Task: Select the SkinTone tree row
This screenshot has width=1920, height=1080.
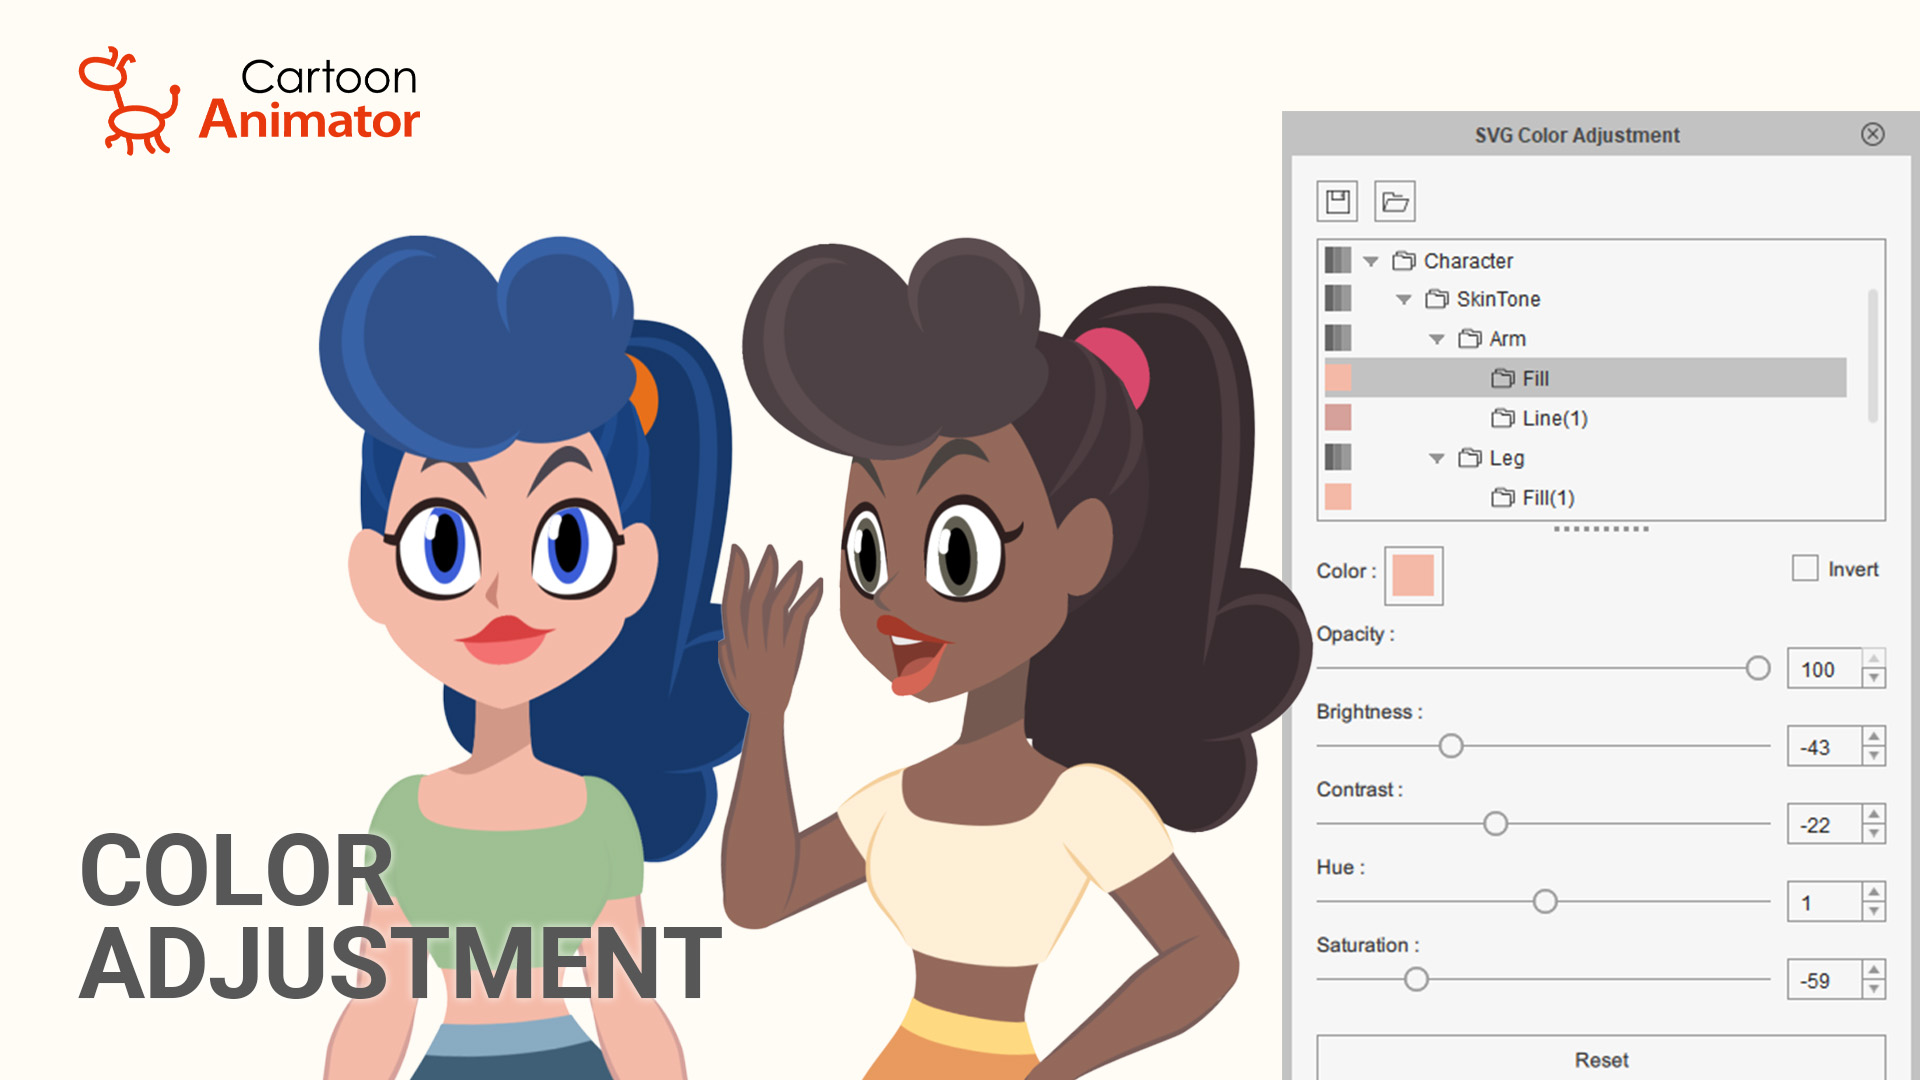Action: click(x=1585, y=299)
